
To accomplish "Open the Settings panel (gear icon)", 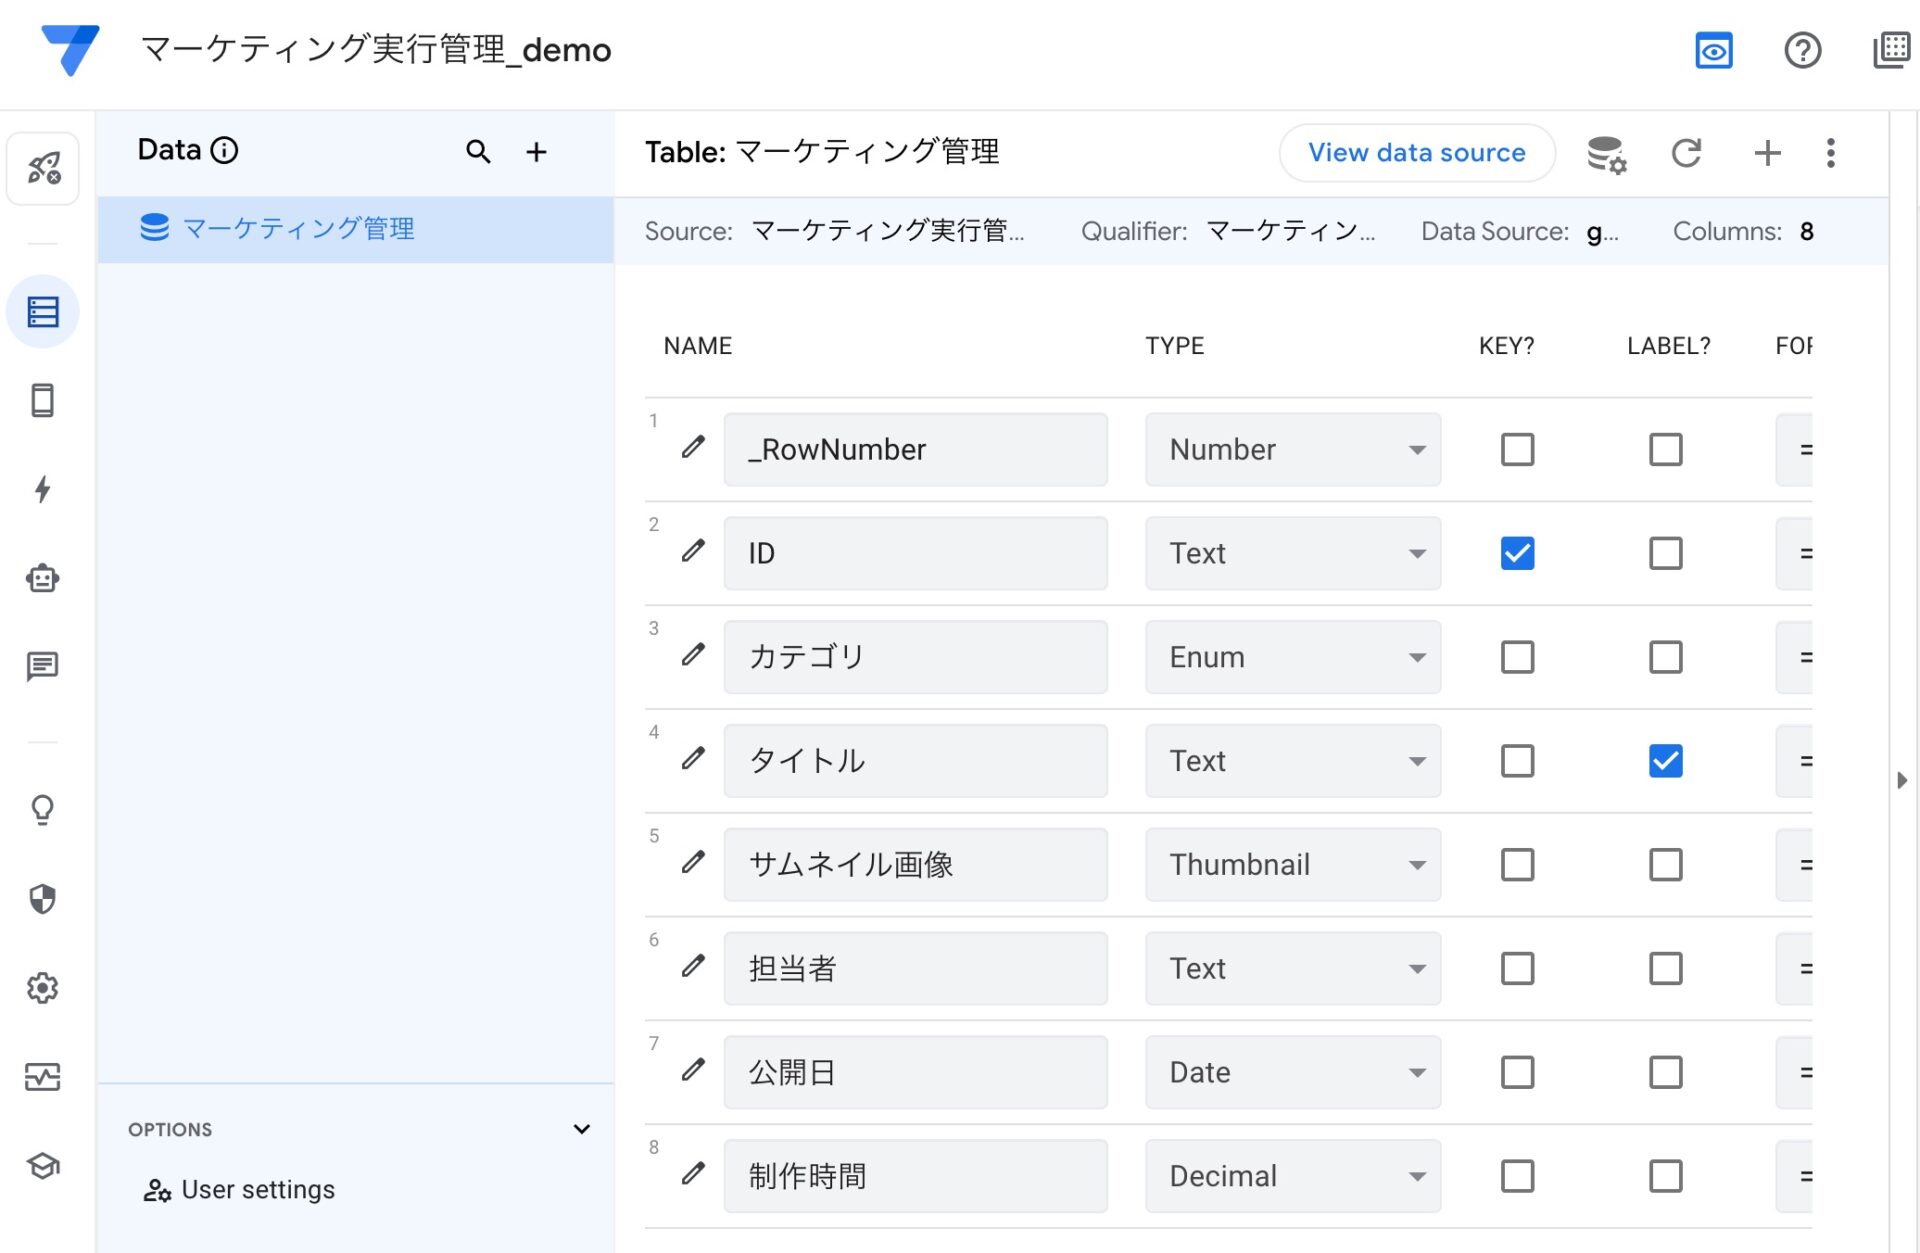I will pyautogui.click(x=42, y=988).
